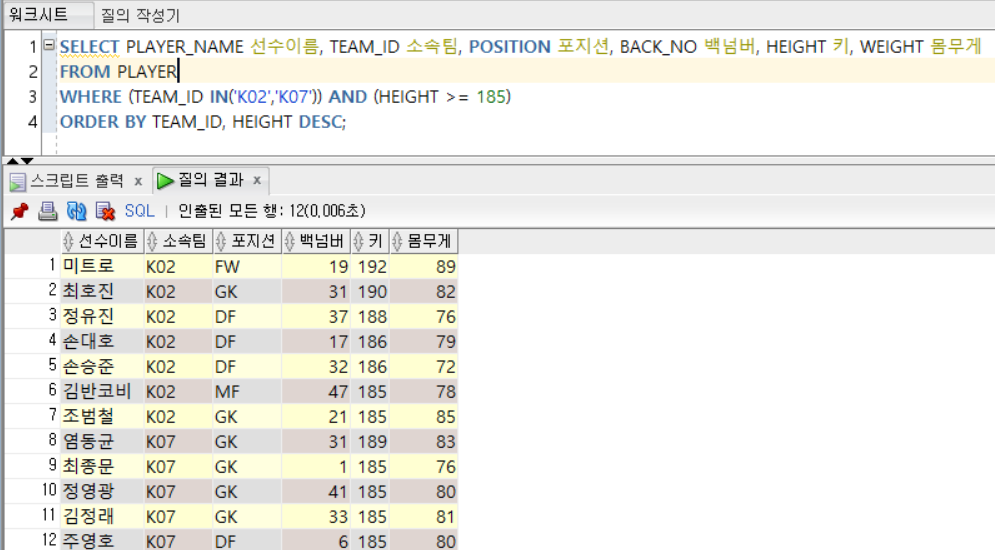Sort by 포지션 column header
This screenshot has height=550, width=995.
[247, 241]
